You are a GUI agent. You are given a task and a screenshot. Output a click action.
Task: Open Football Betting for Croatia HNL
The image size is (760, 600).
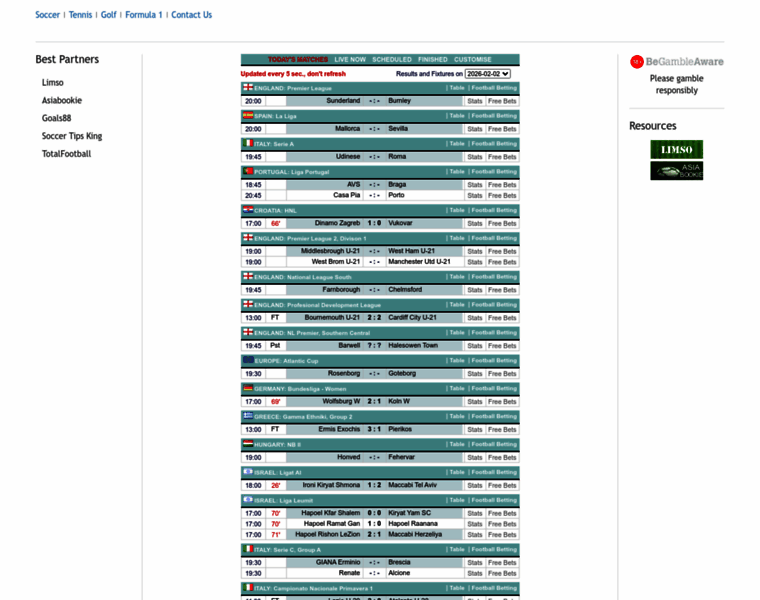coord(494,210)
